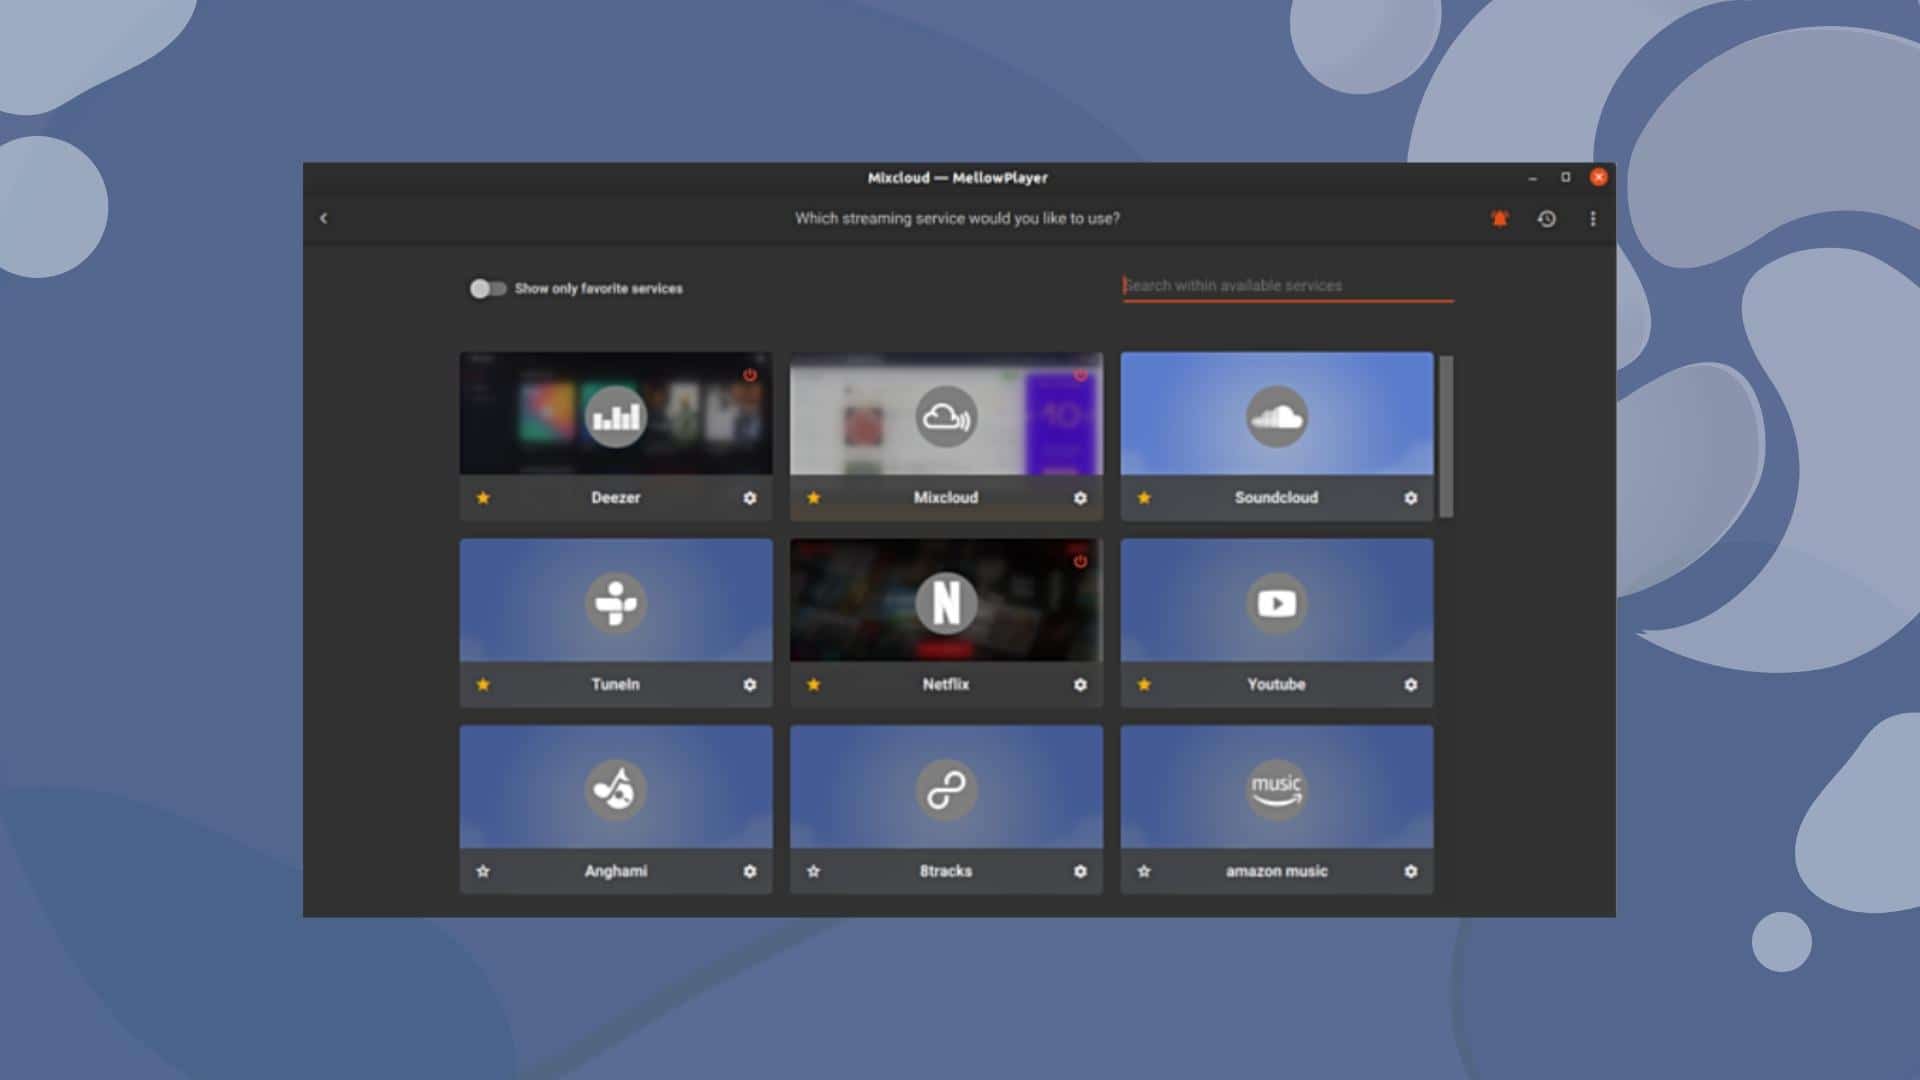Screen dimensions: 1920x1080
Task: Toggle Show only favorite services switch
Action: pos(488,288)
